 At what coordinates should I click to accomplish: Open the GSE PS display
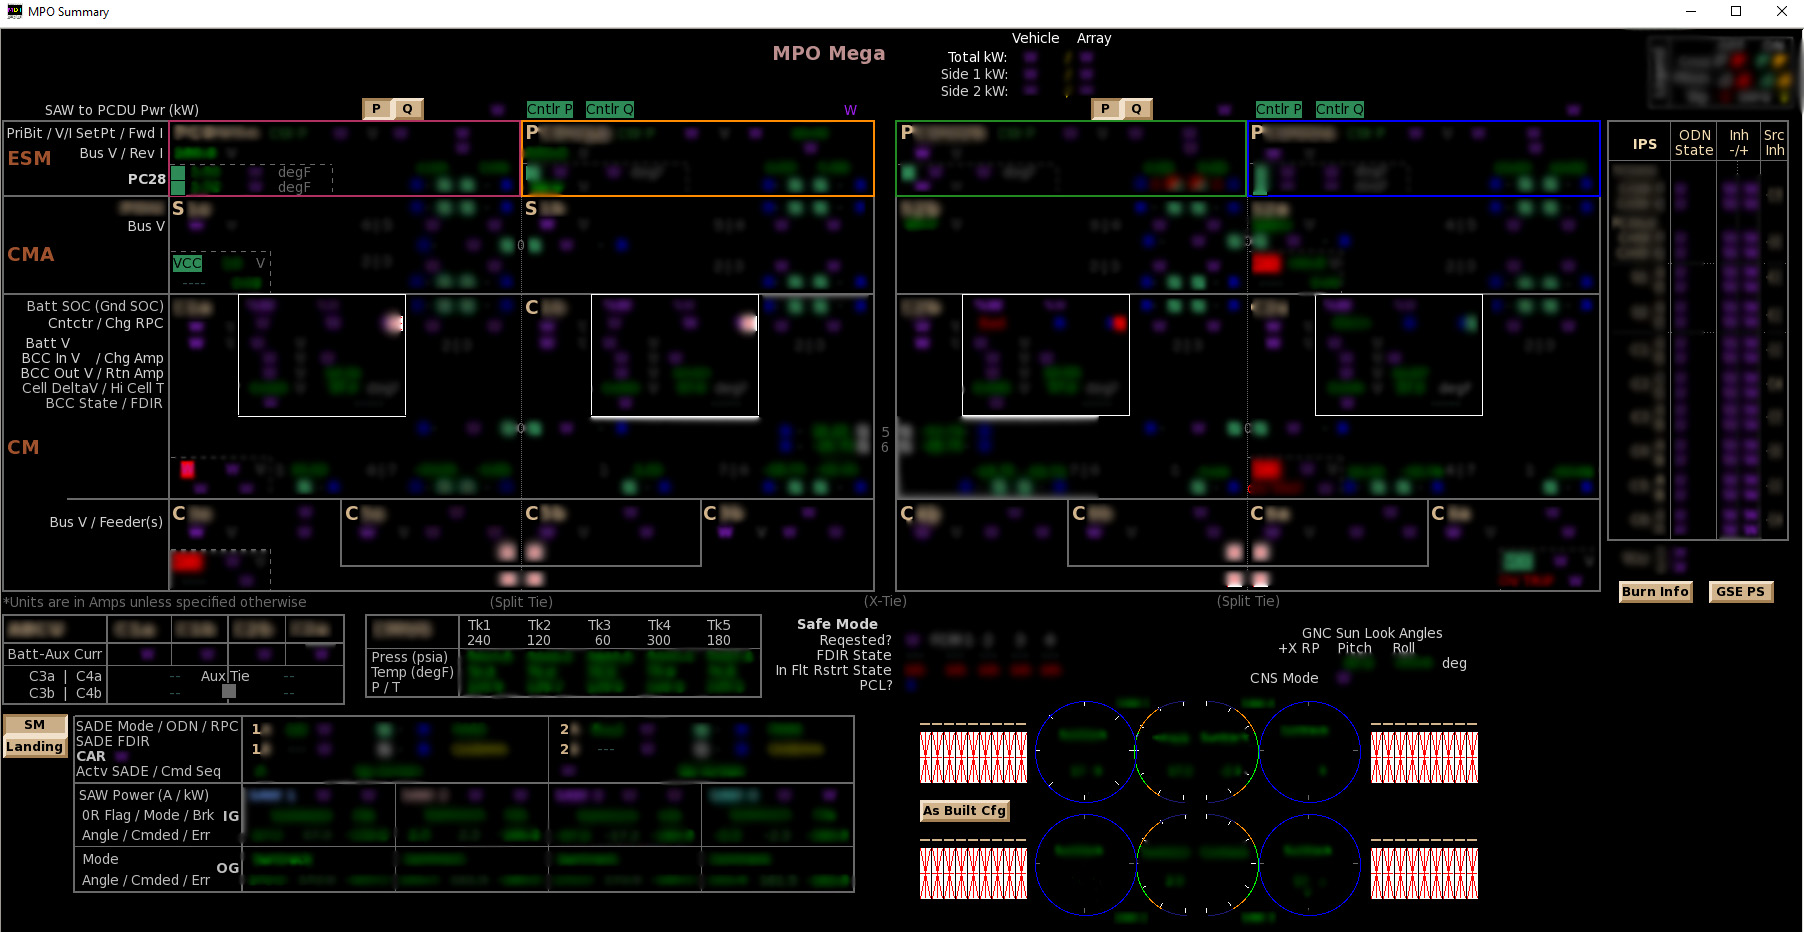pos(1740,592)
